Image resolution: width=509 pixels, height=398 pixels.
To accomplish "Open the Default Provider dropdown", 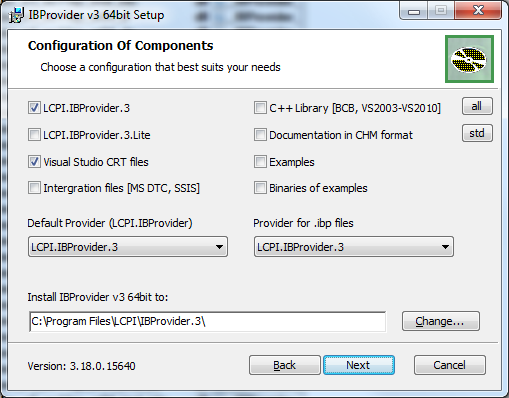I will click(x=128, y=247).
